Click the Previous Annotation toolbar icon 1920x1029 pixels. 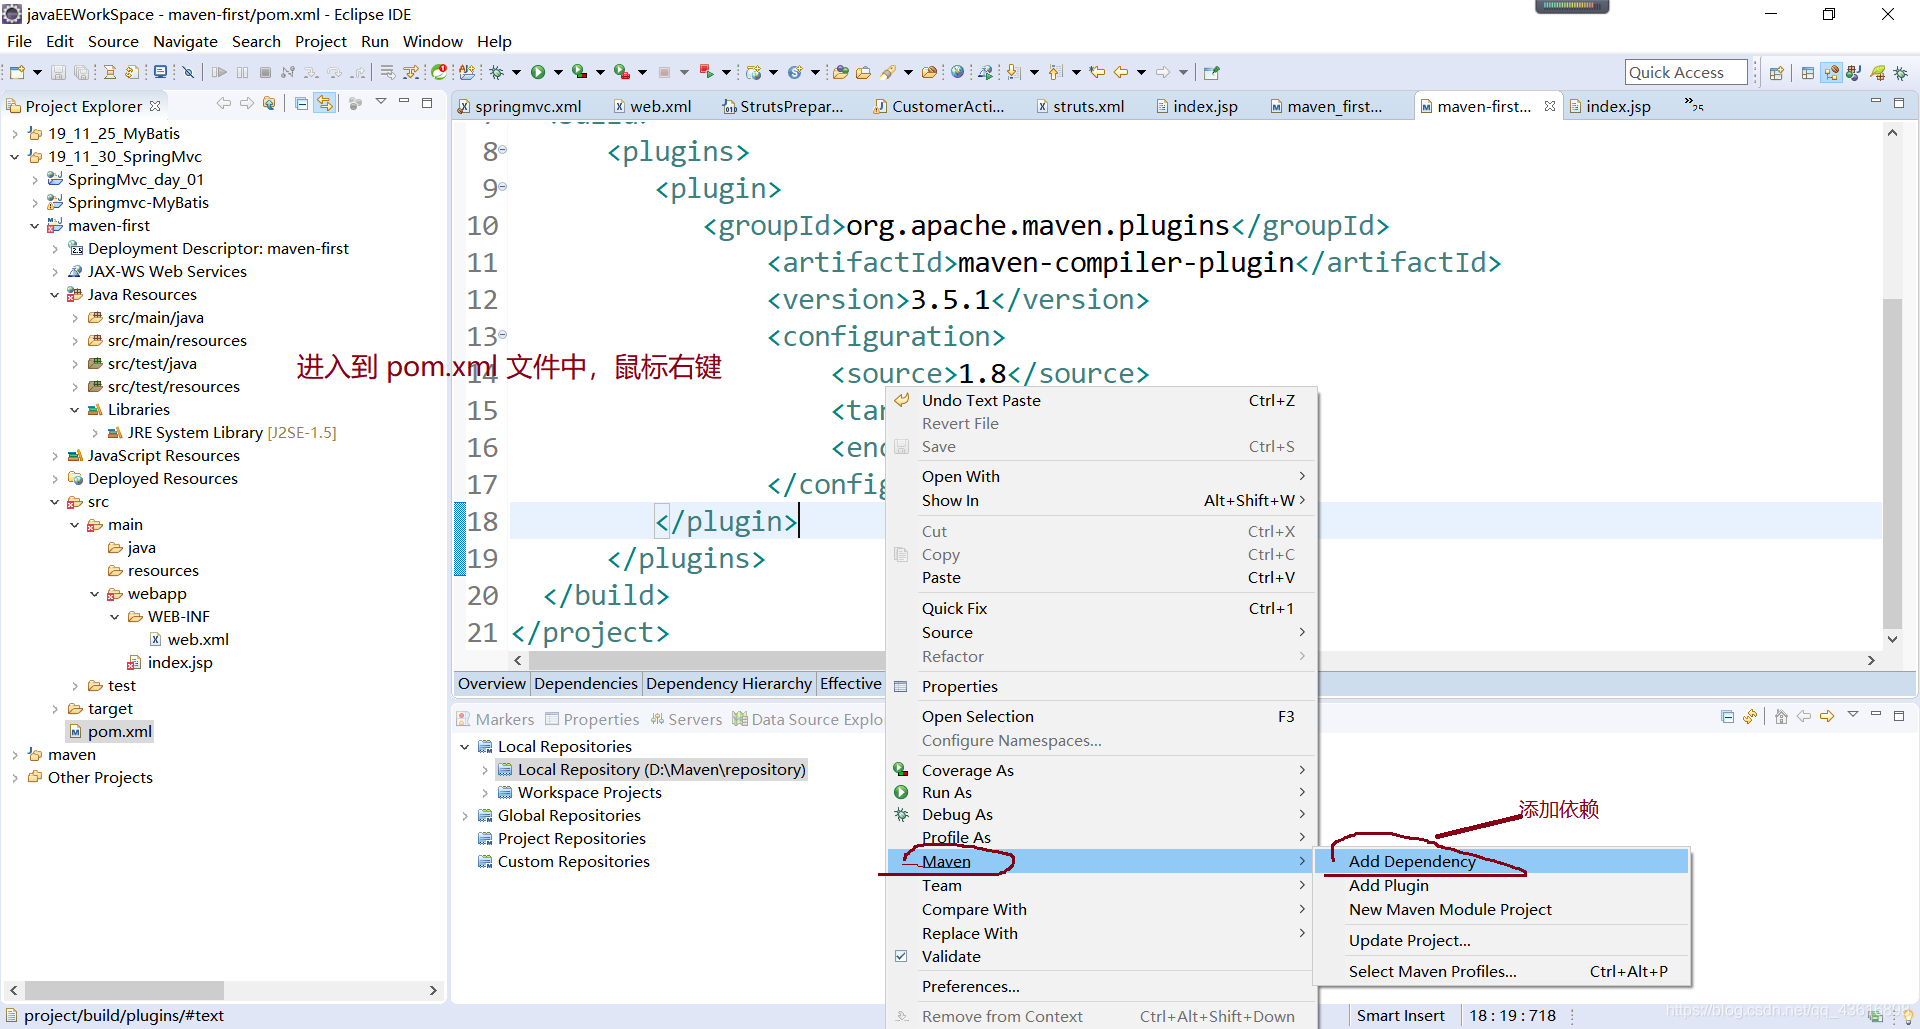pyautogui.click(x=1055, y=72)
